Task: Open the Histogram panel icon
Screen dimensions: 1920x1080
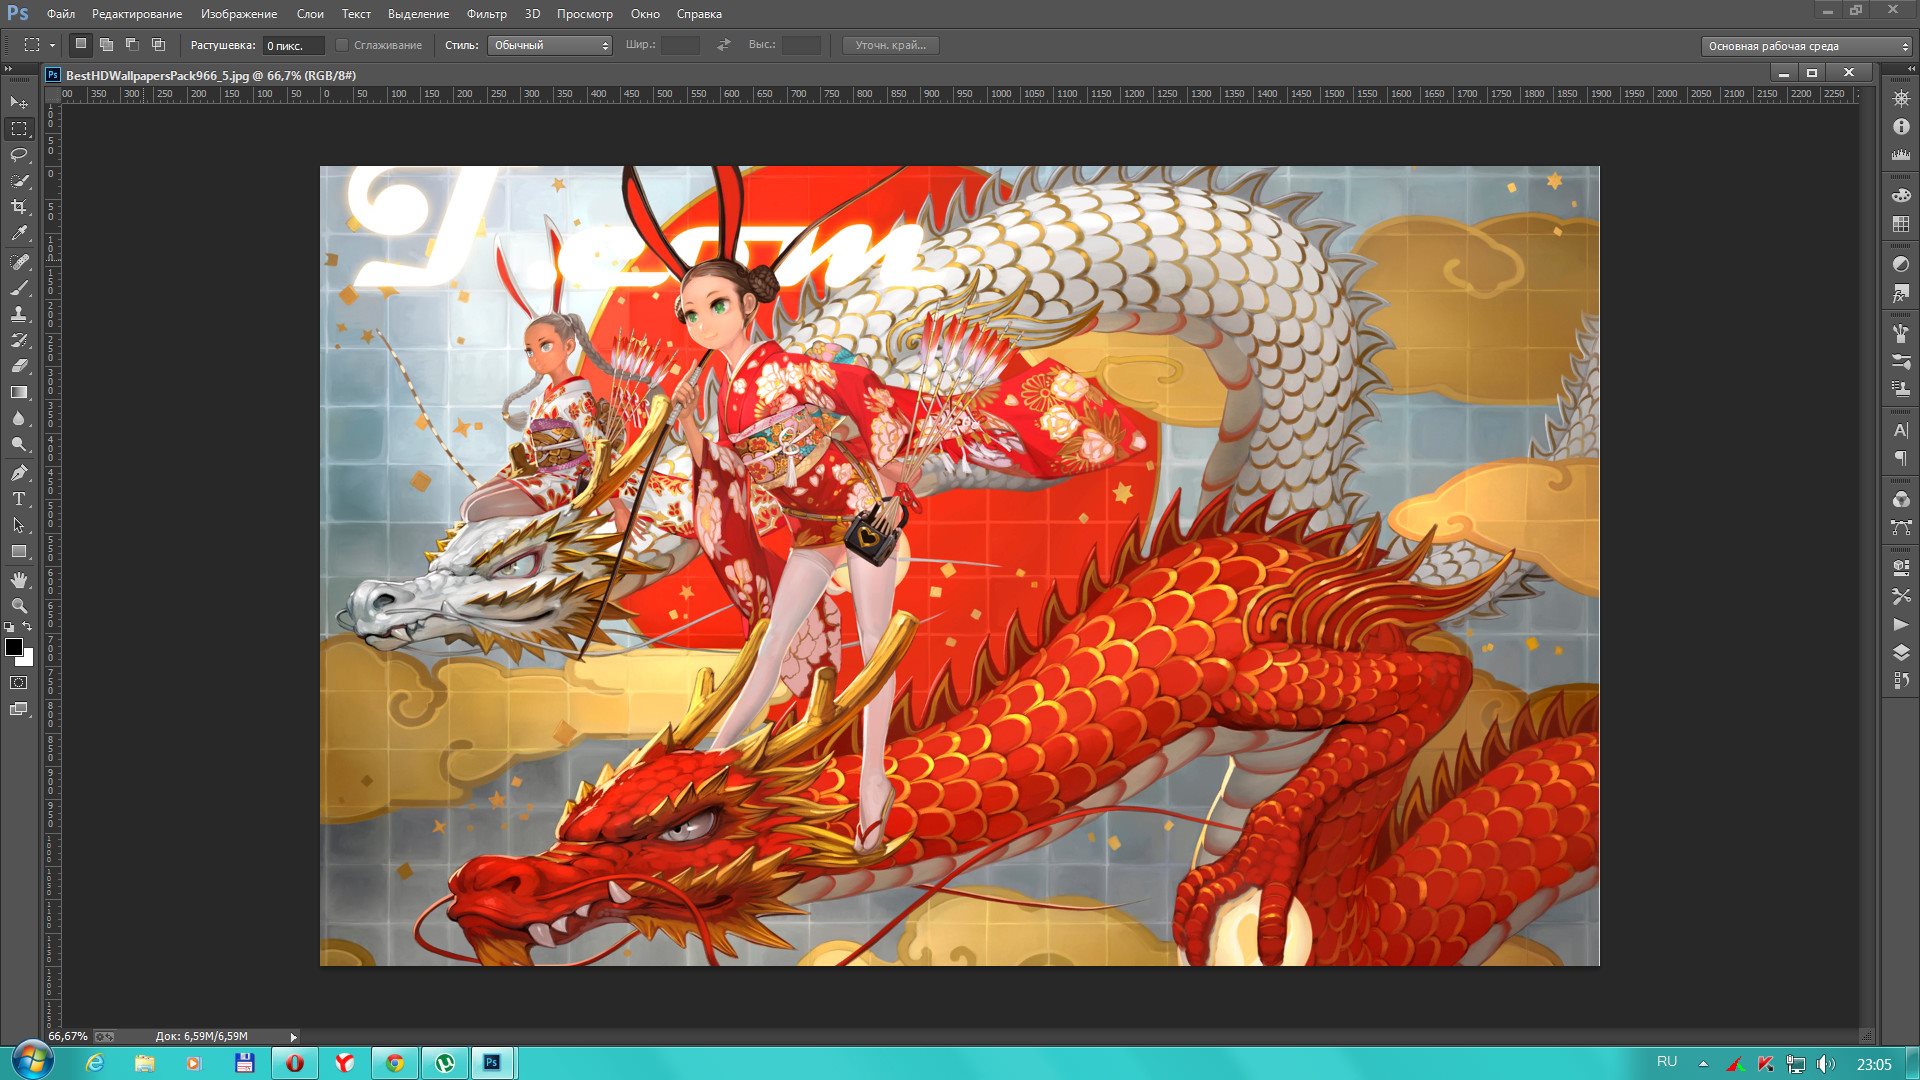Action: pos(1901,155)
